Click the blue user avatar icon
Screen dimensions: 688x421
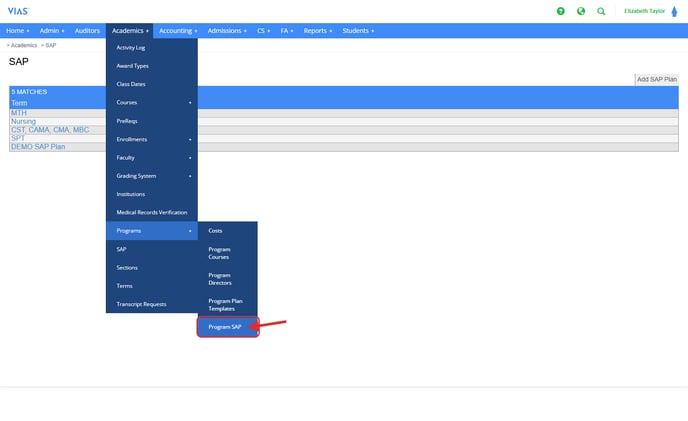pos(674,11)
